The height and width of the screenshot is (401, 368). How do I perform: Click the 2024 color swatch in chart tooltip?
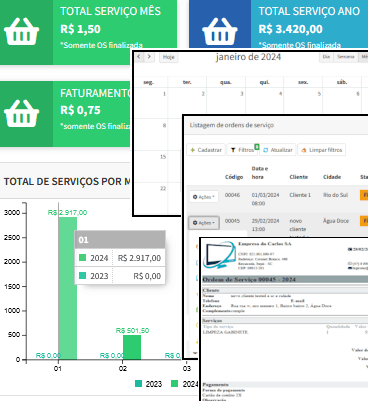pyautogui.click(x=82, y=258)
